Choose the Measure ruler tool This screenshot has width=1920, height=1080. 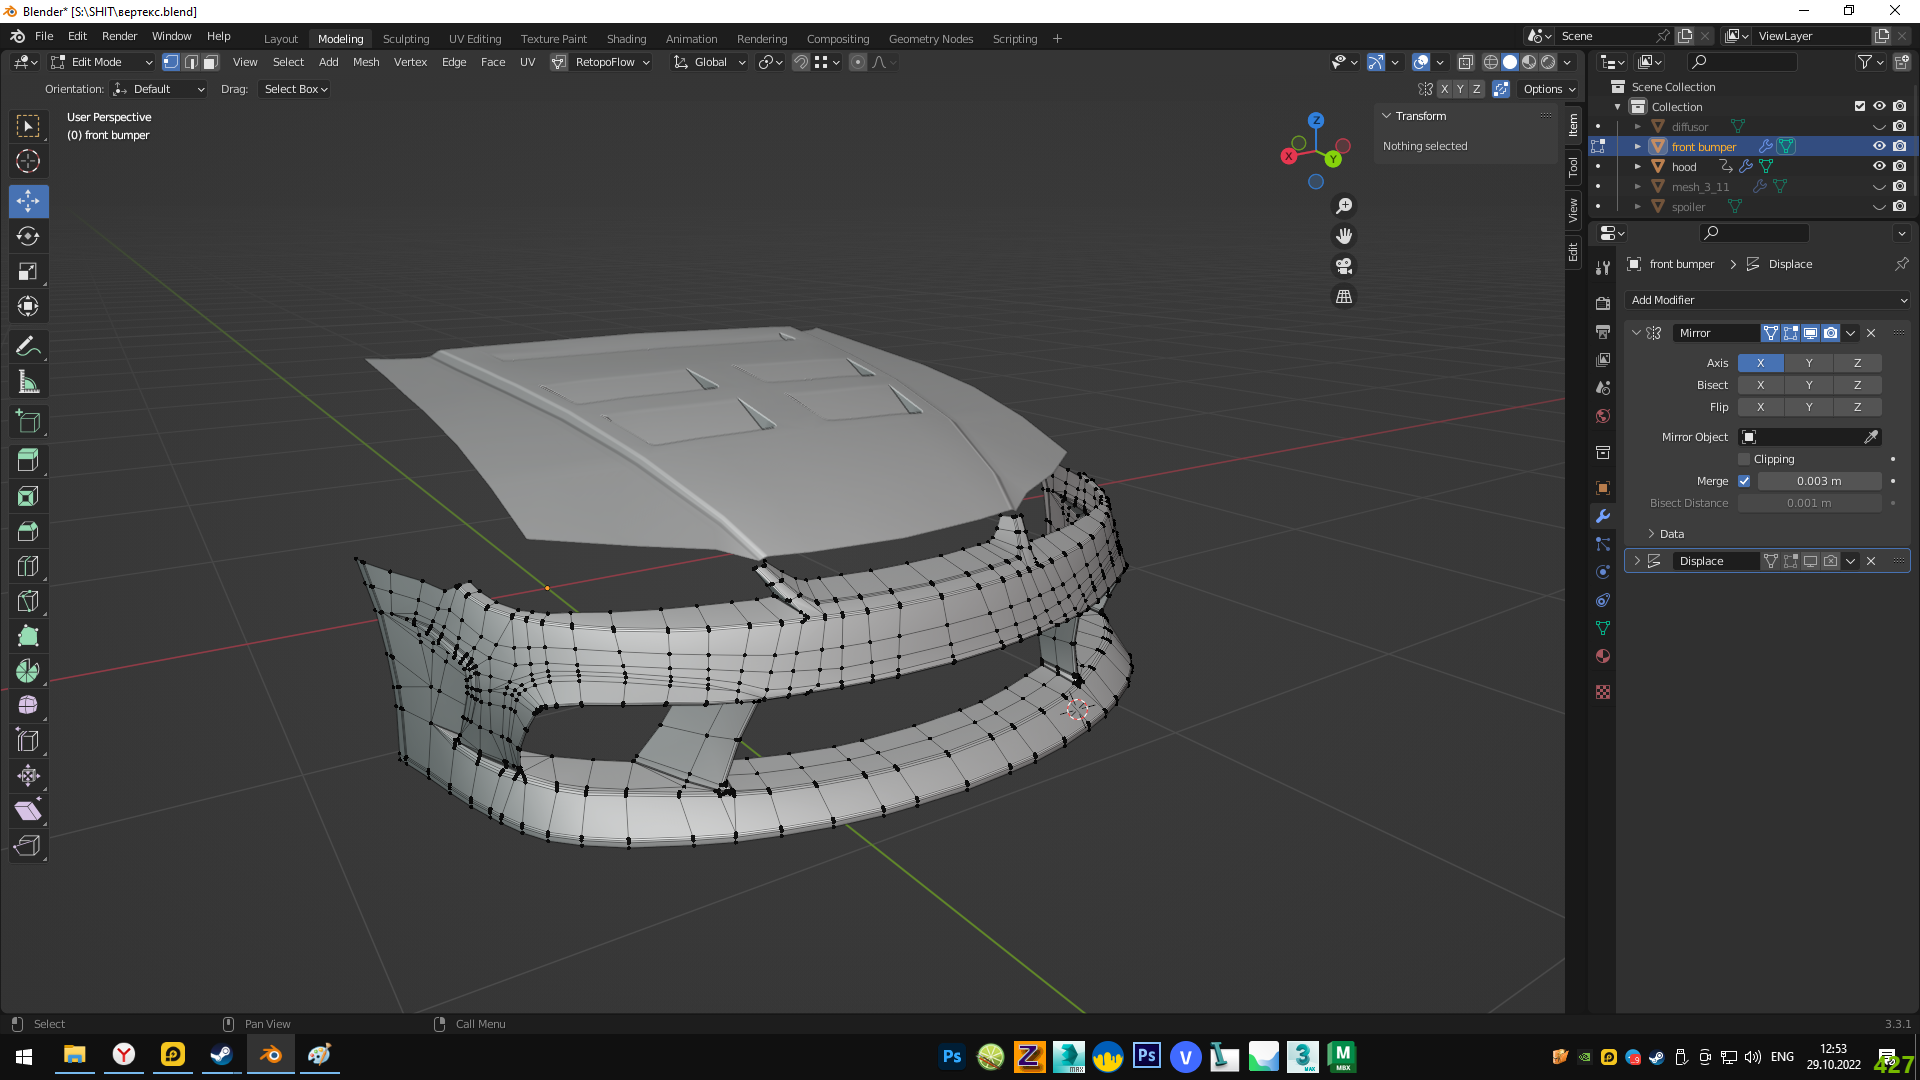[x=28, y=382]
